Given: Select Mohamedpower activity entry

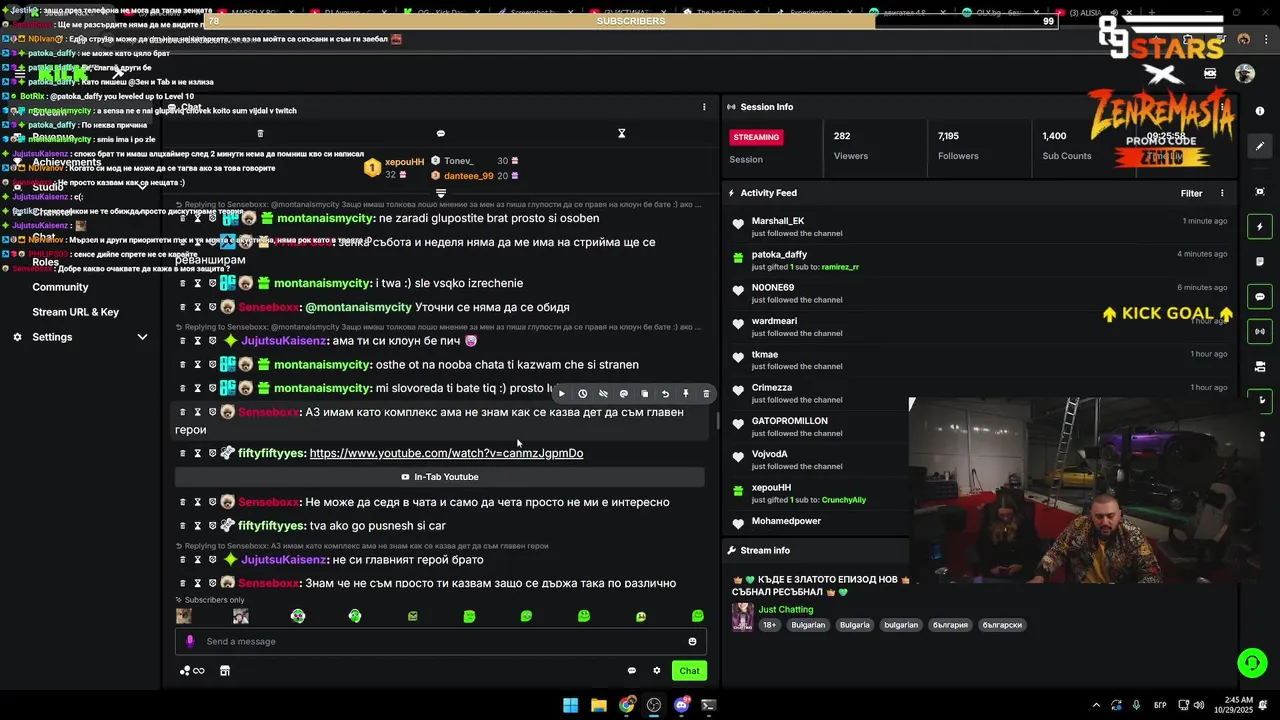Looking at the screenshot, I should click(x=786, y=521).
